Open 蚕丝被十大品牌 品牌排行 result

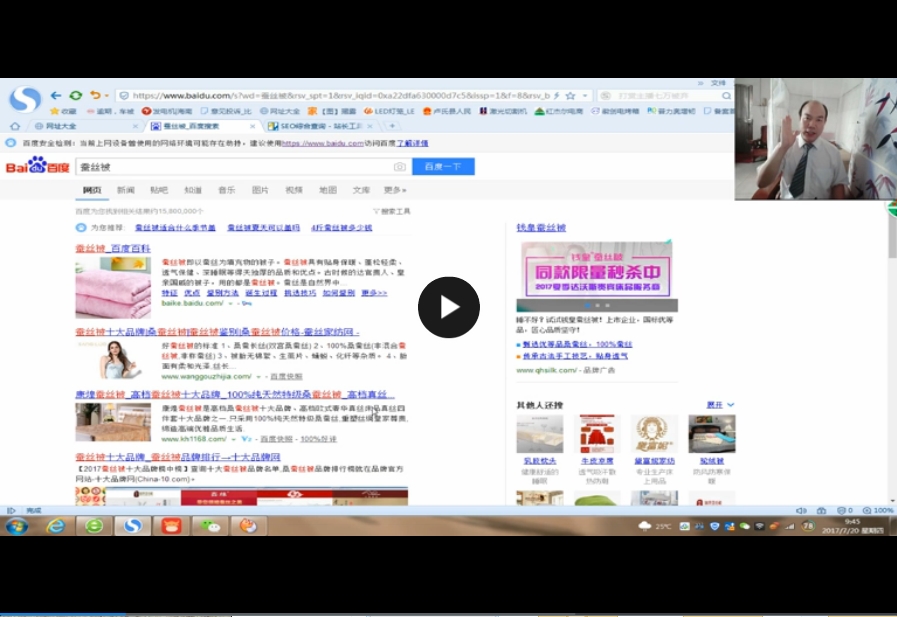178,456
